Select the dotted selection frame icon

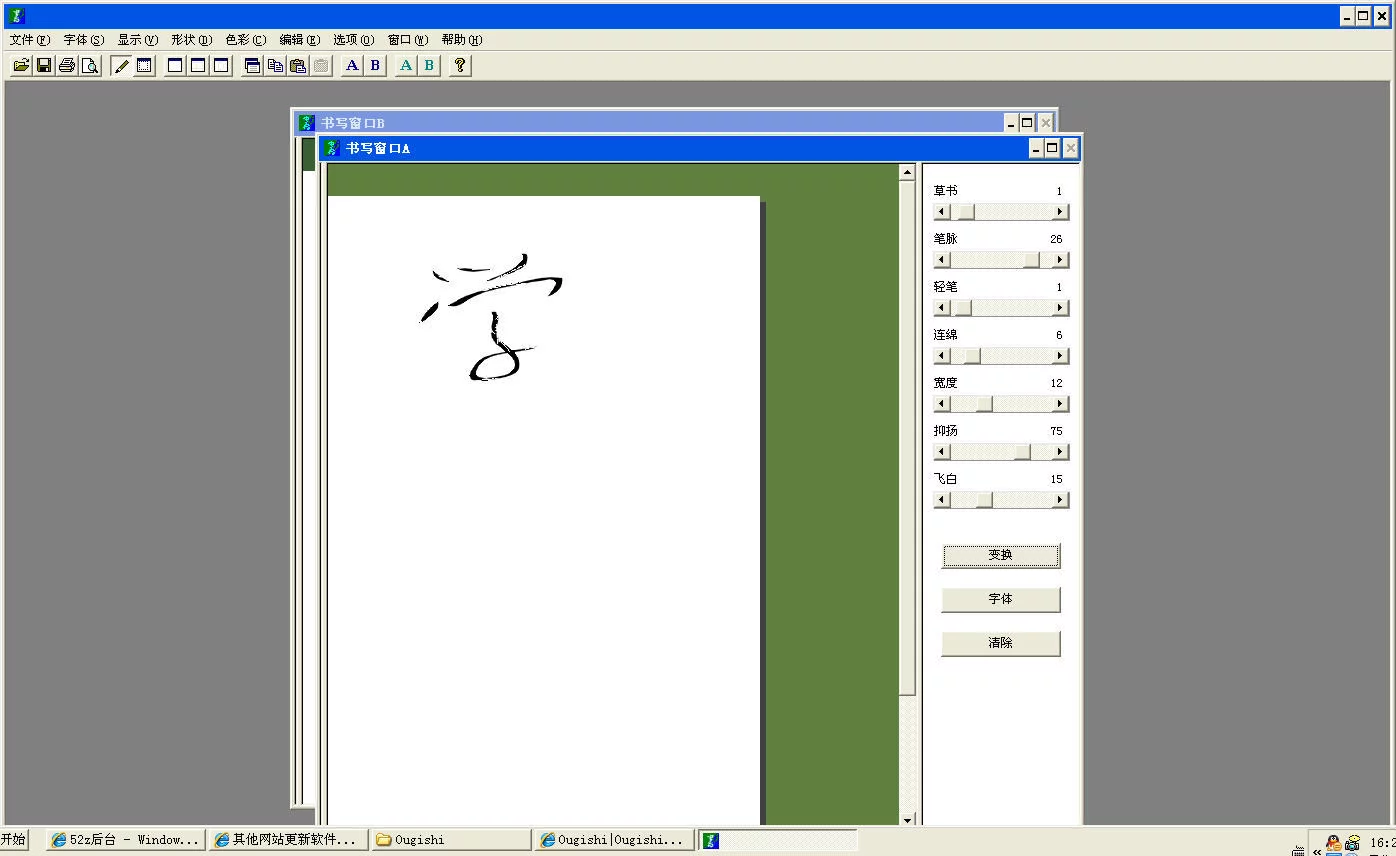coord(144,65)
